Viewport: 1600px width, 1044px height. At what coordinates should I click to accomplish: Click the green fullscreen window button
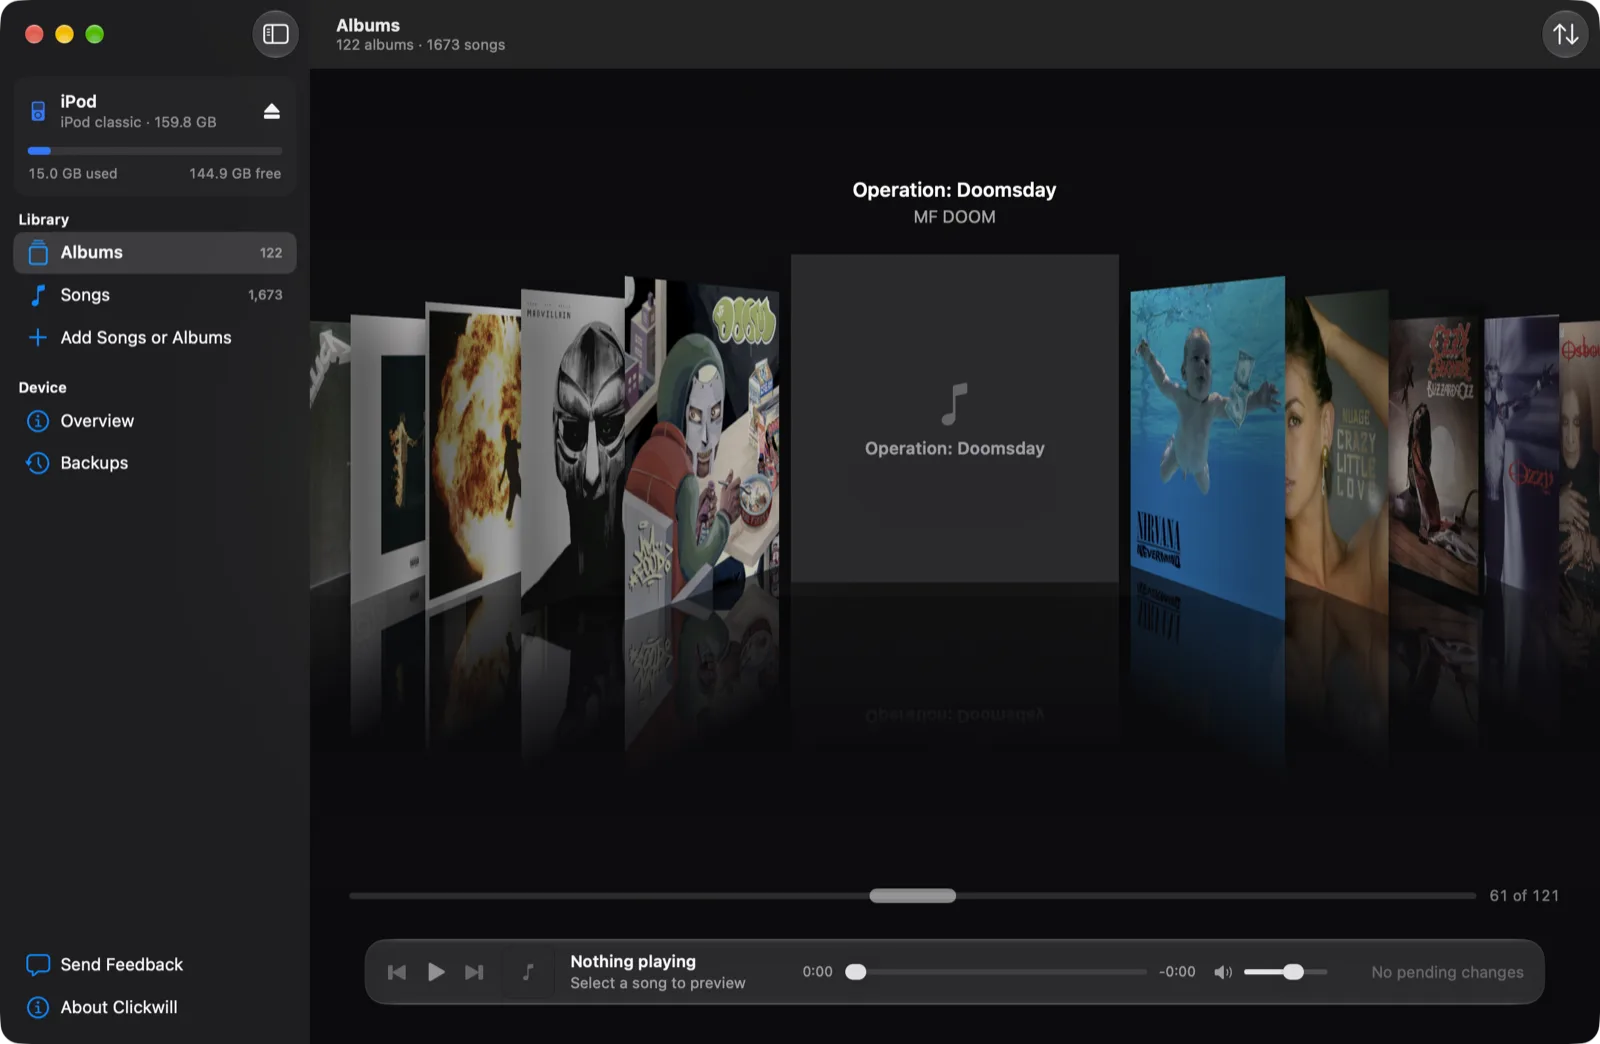(x=95, y=34)
